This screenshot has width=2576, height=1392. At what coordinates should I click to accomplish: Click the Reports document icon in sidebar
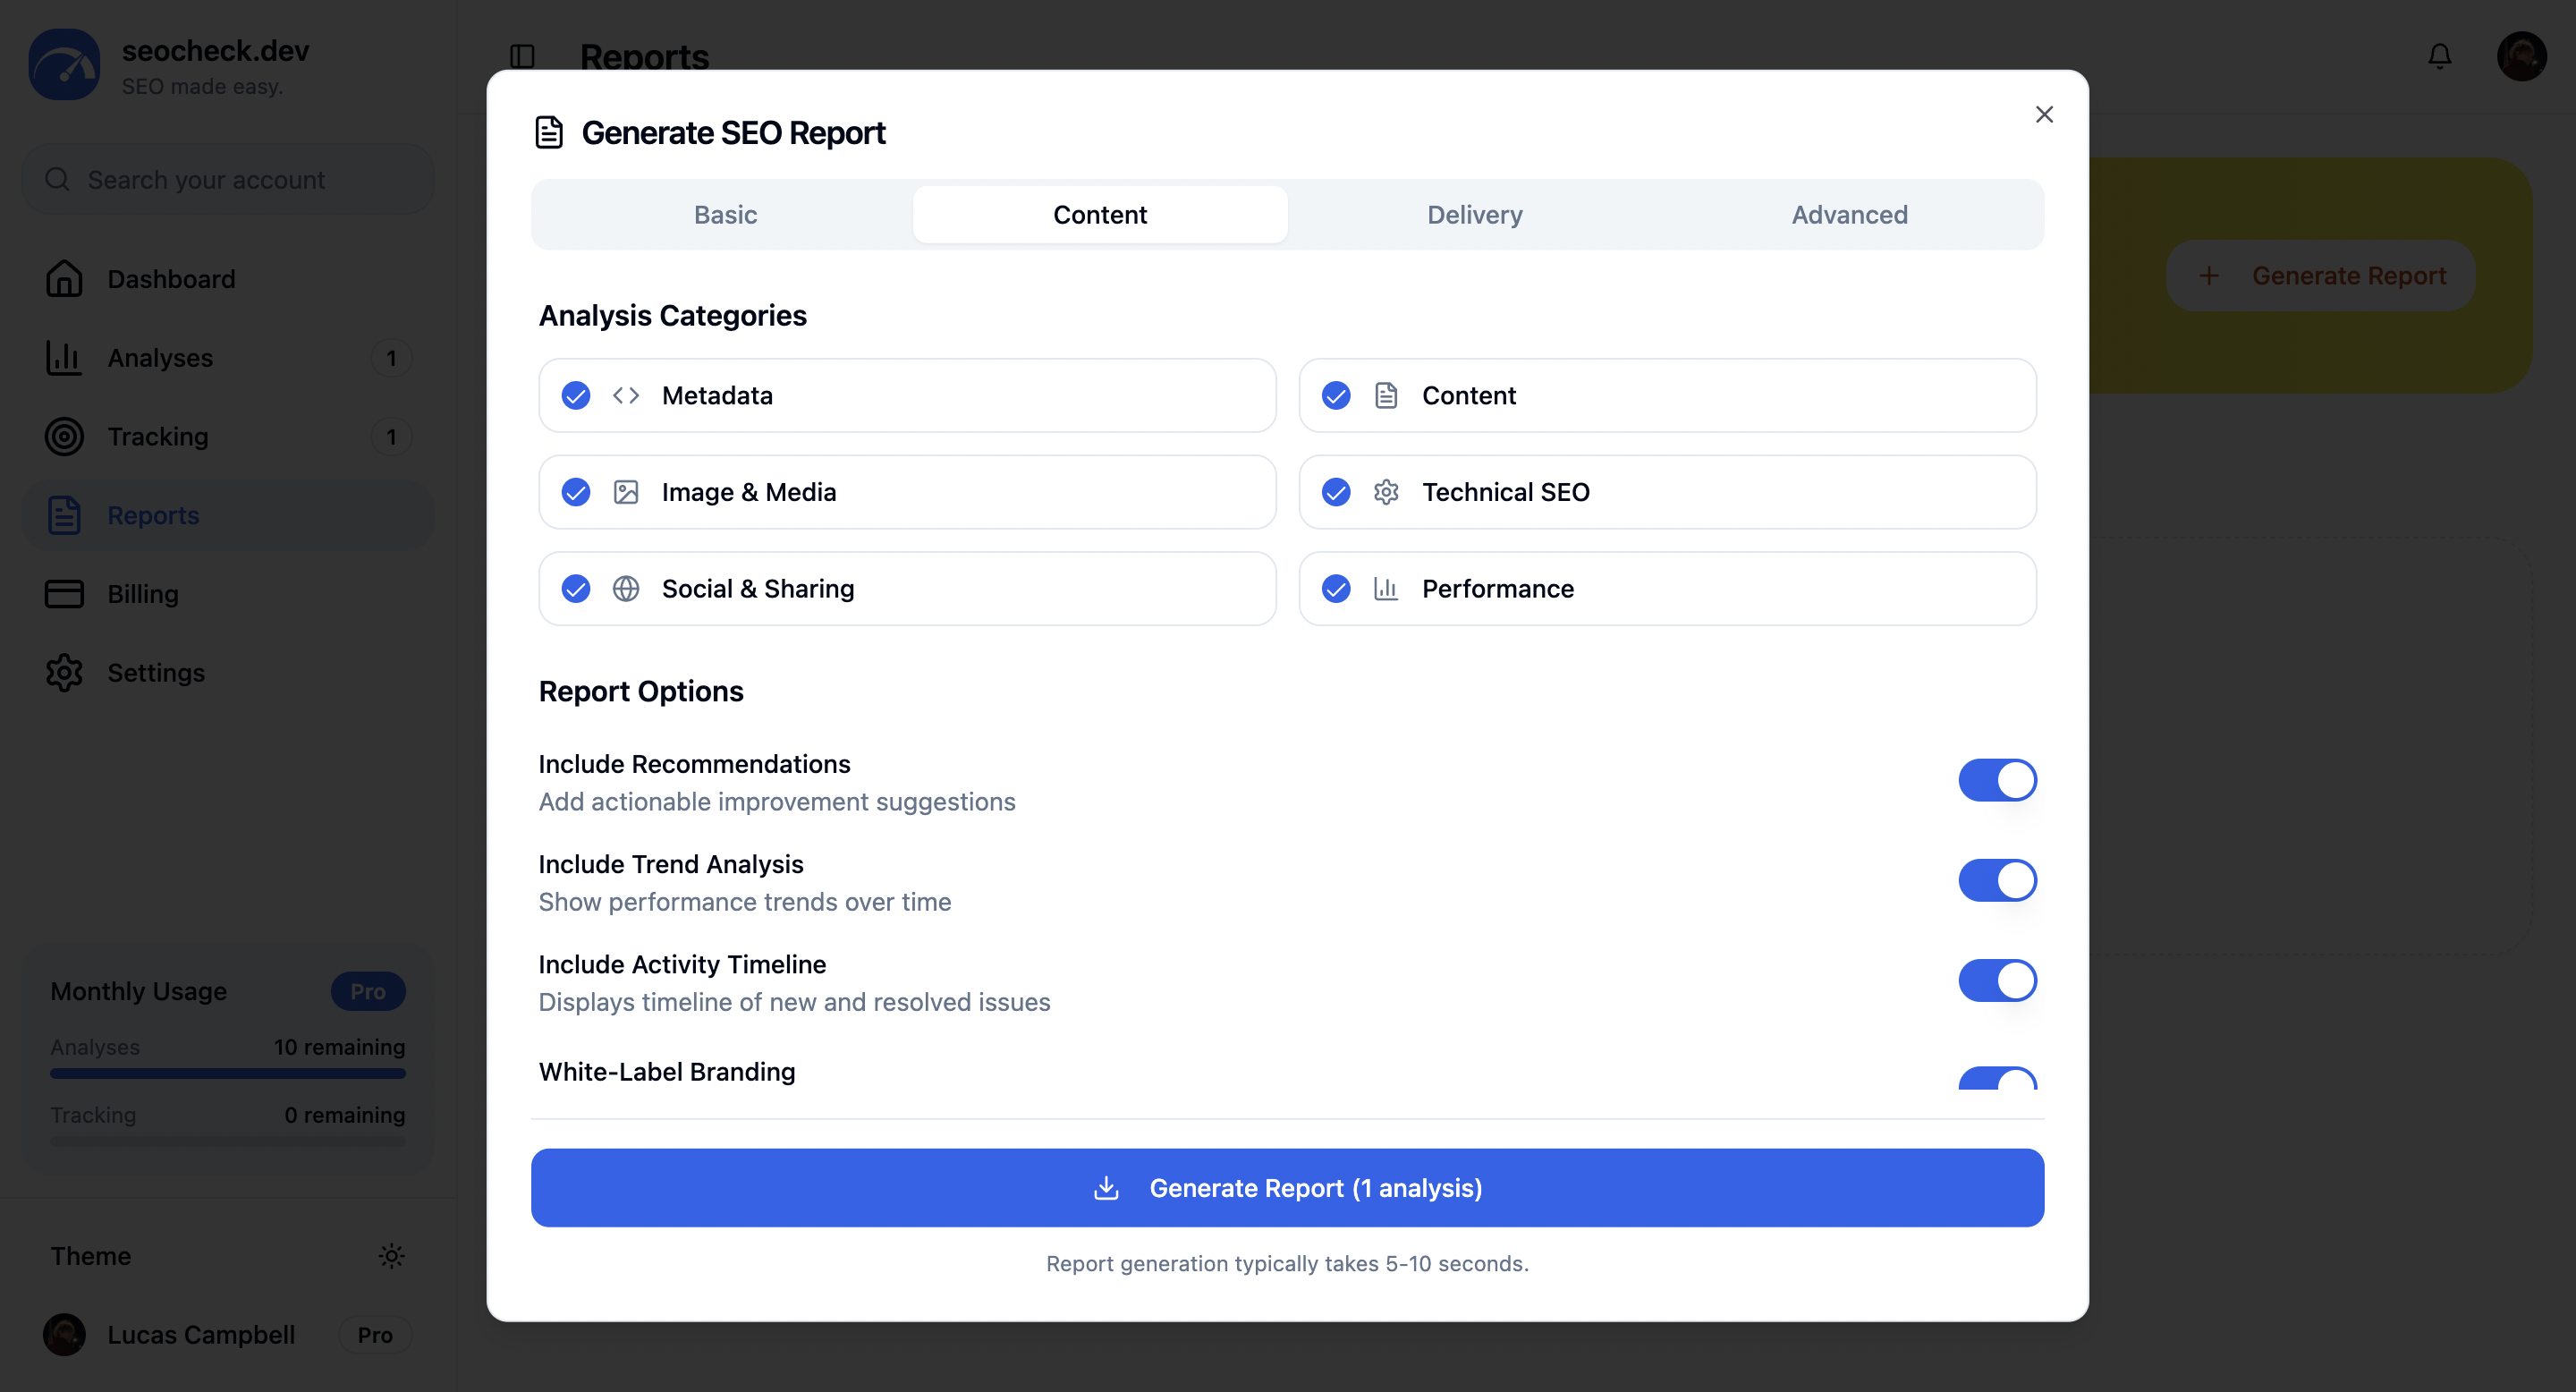64,515
